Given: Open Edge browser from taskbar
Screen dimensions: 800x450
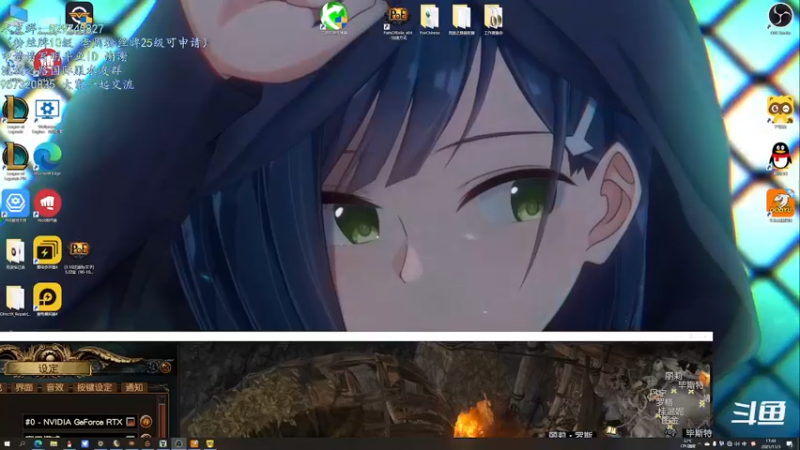Looking at the screenshot, I should click(x=38, y=444).
